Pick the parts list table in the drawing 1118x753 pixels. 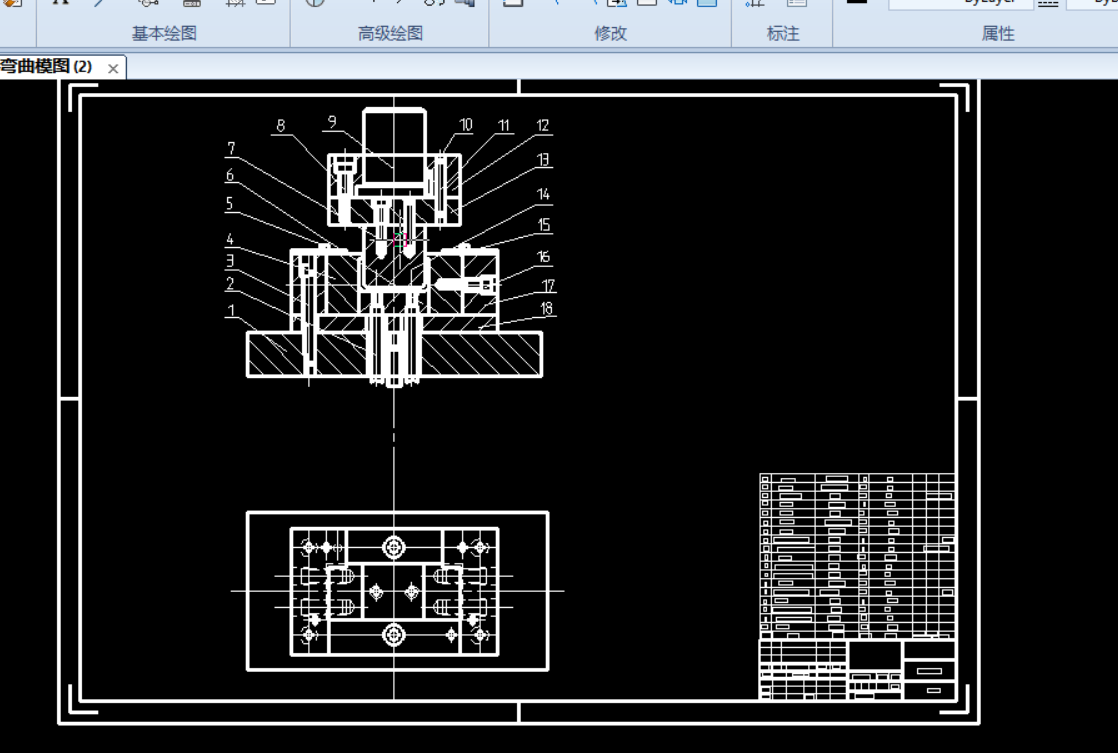(x=858, y=556)
